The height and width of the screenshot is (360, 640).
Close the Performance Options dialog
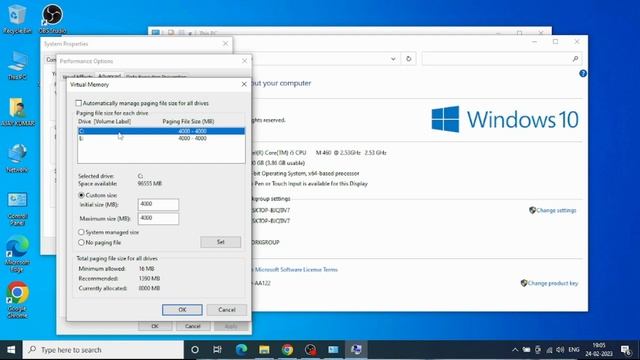click(244, 61)
